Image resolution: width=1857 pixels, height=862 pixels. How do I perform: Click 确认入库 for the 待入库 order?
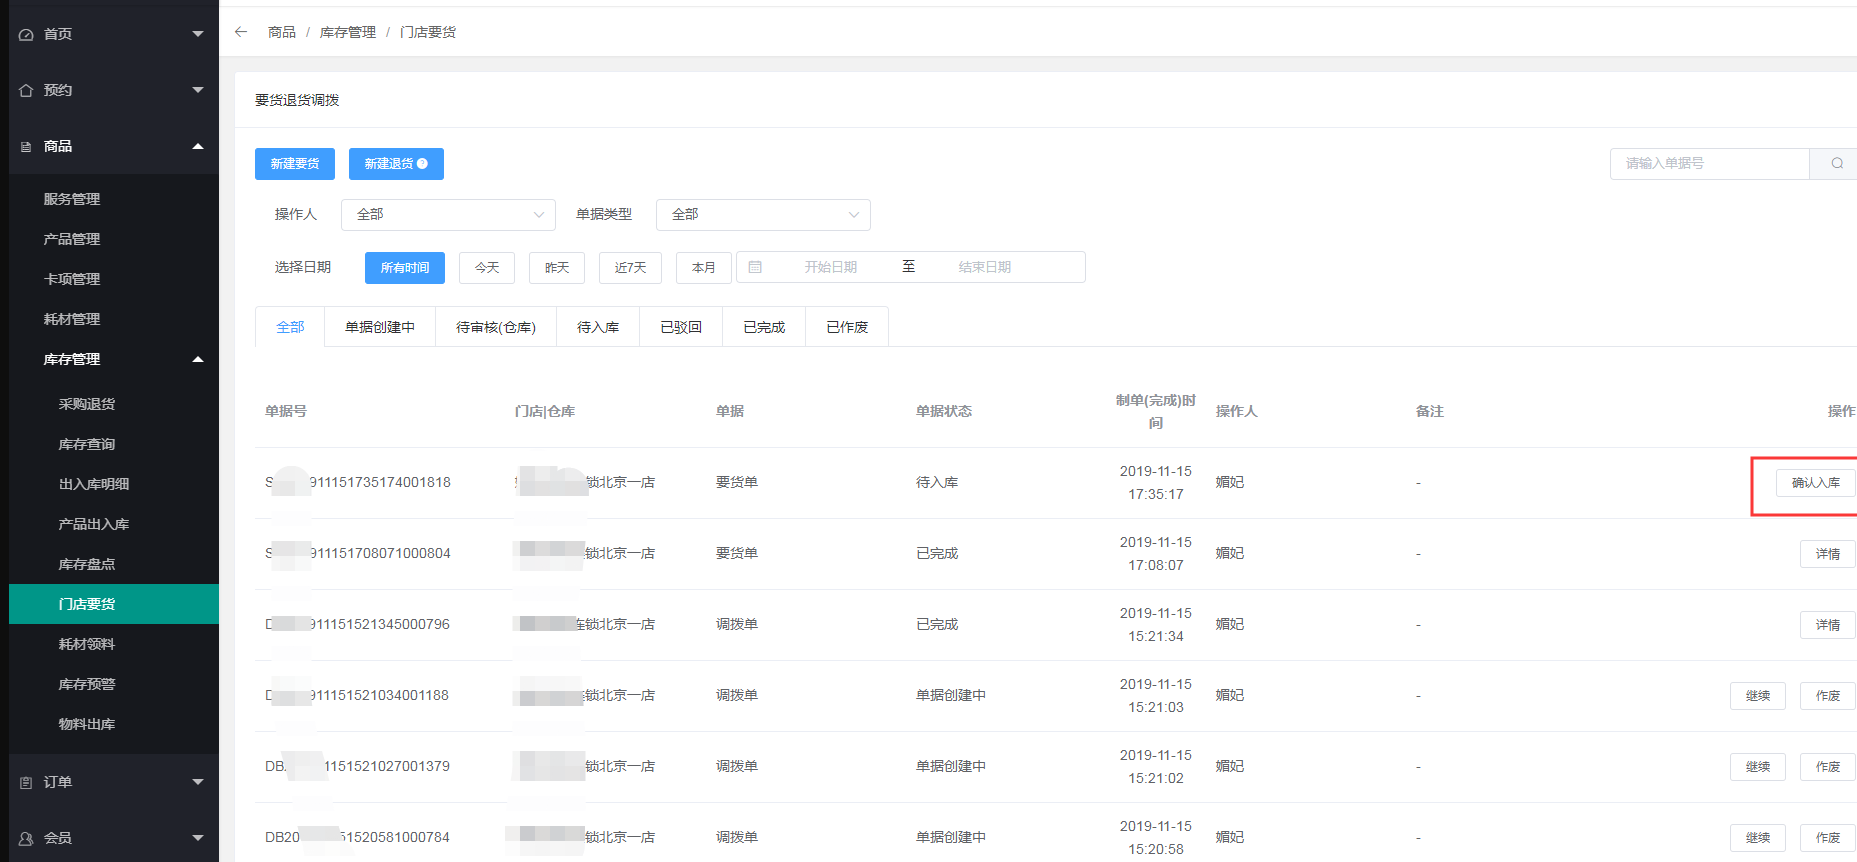click(x=1815, y=483)
